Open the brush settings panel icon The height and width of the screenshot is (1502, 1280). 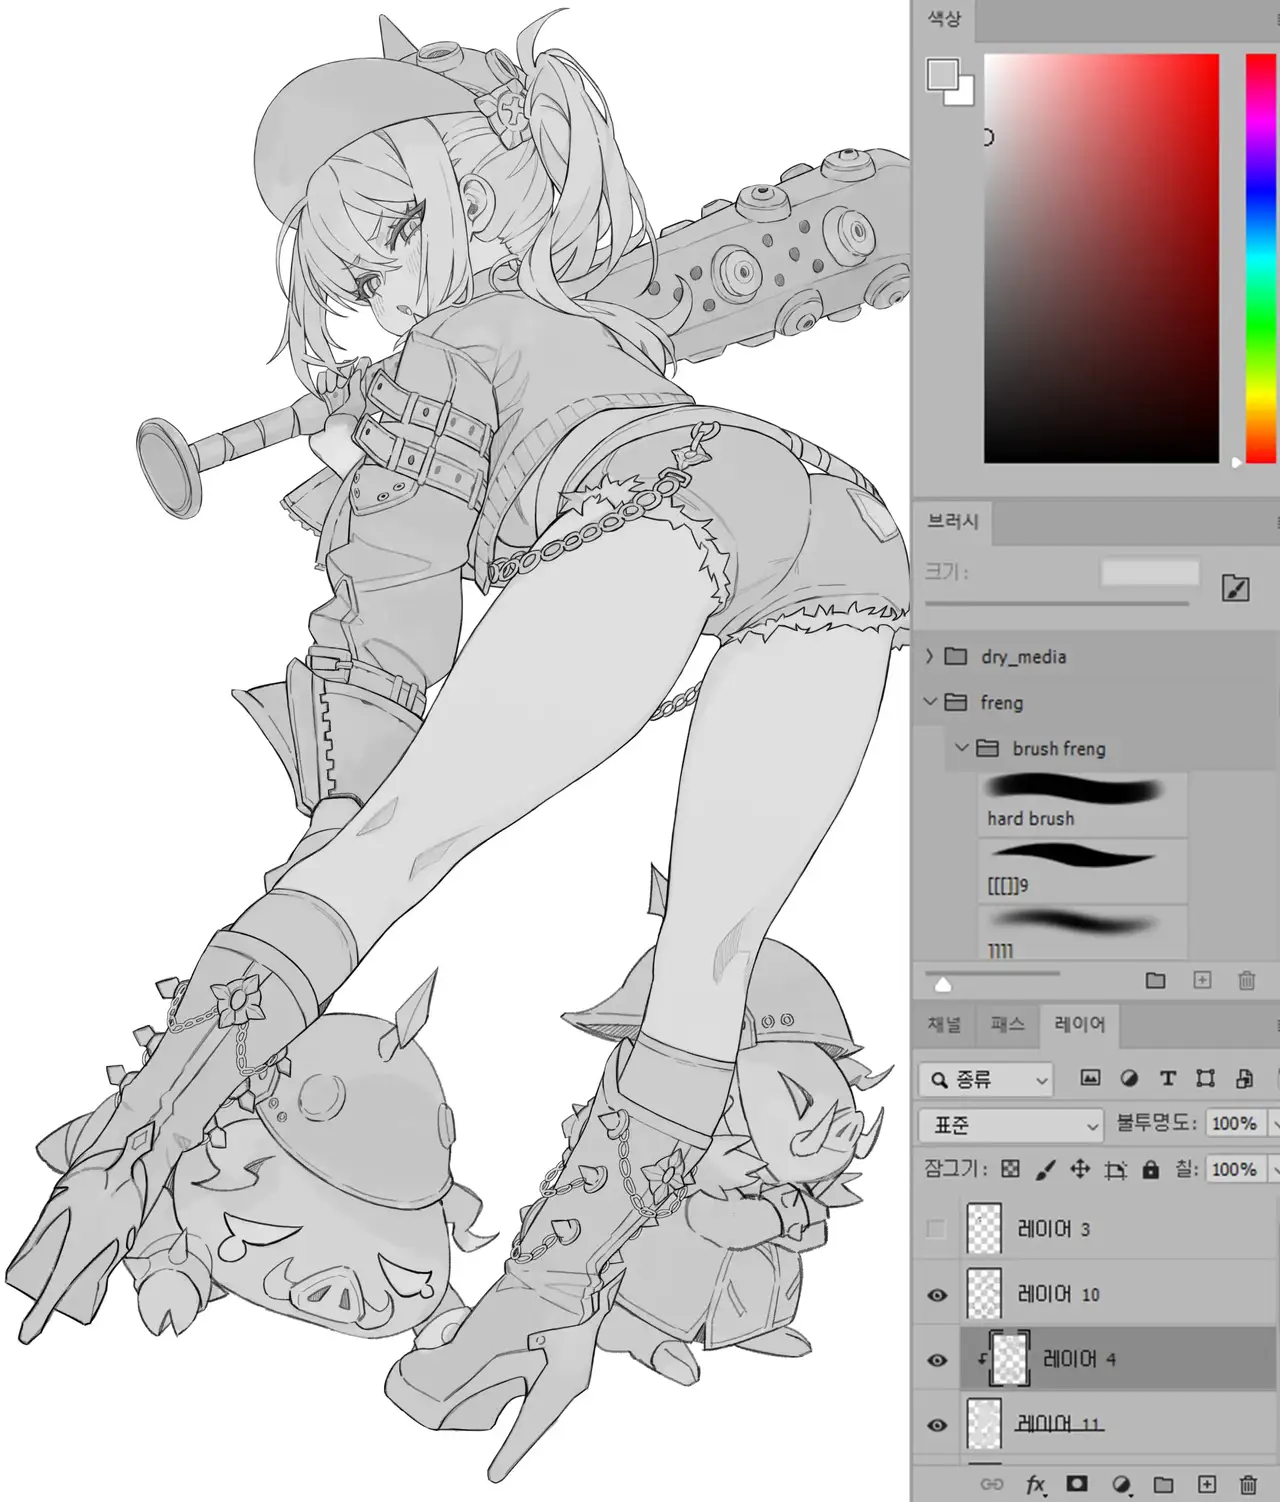1236,588
